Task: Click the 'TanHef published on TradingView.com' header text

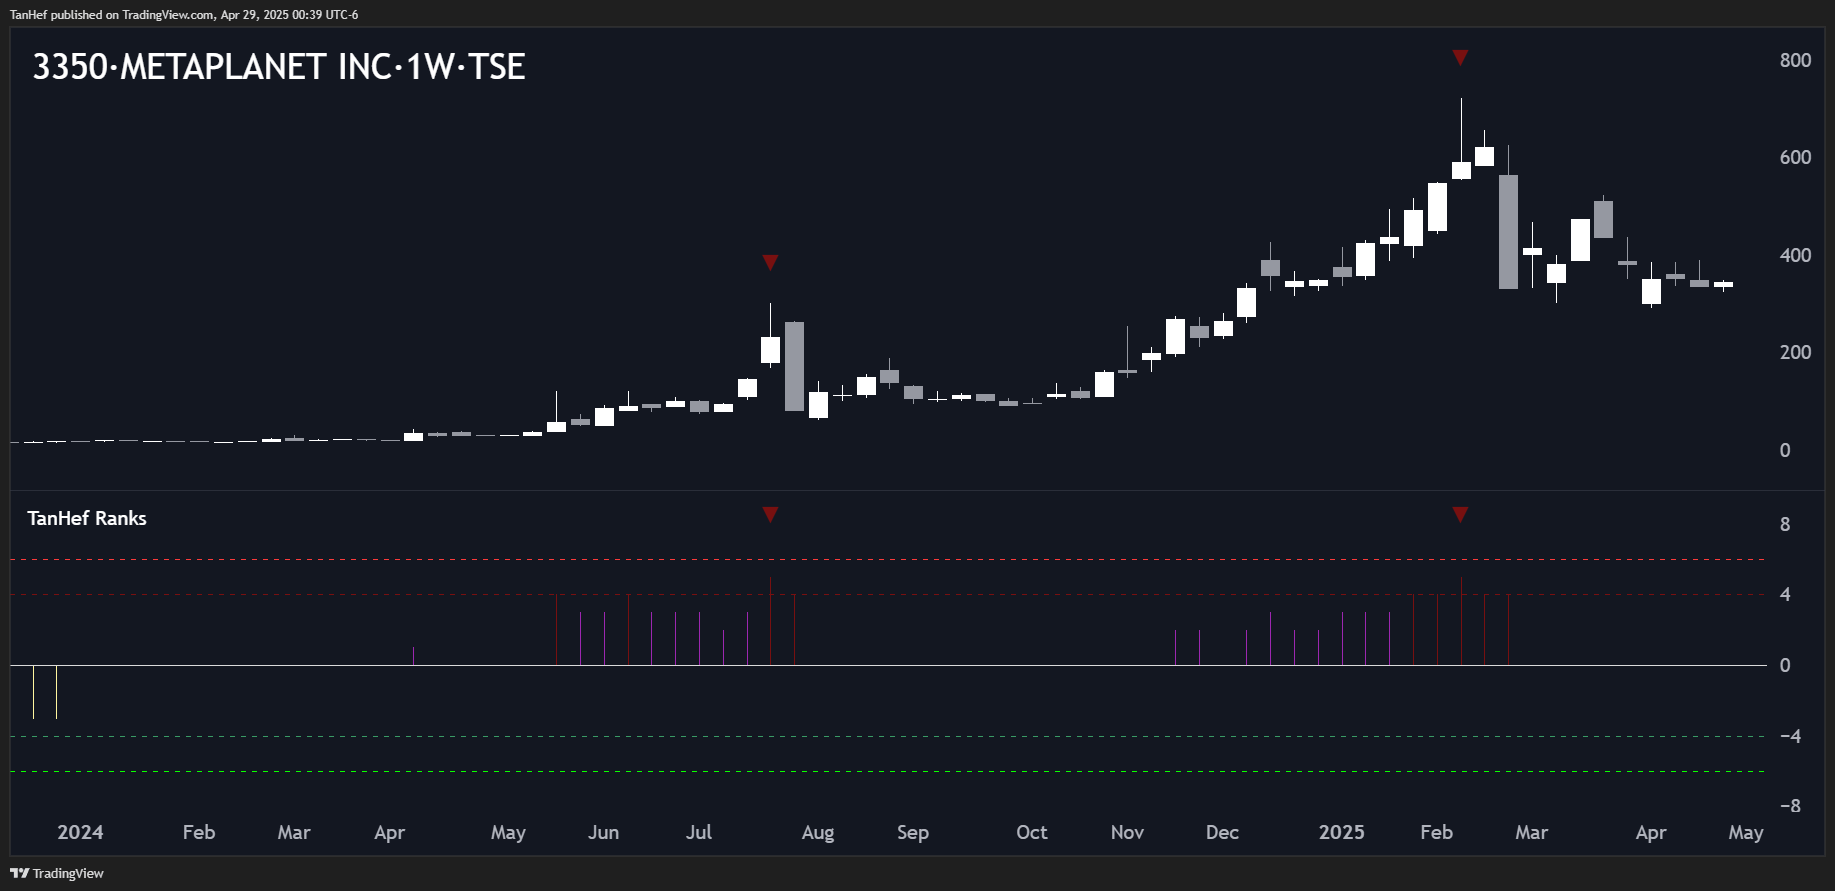Action: (184, 15)
